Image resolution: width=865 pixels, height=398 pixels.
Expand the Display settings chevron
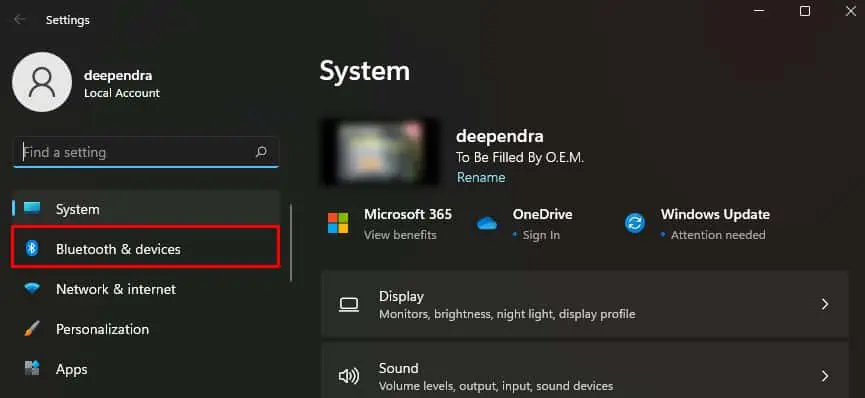[825, 304]
